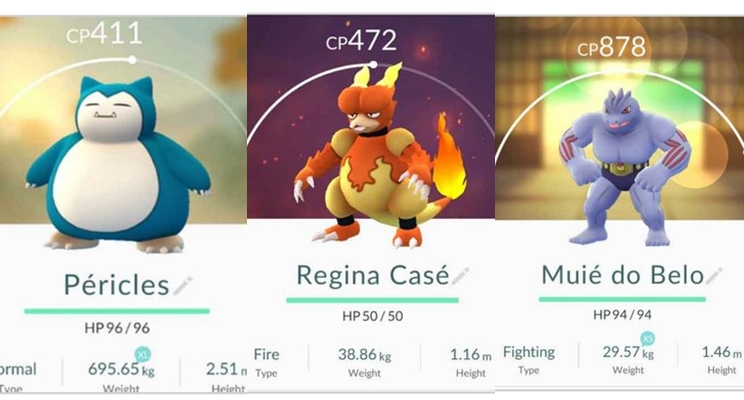
Task: Tap the Machoke Pokémon model
Action: (x=624, y=166)
